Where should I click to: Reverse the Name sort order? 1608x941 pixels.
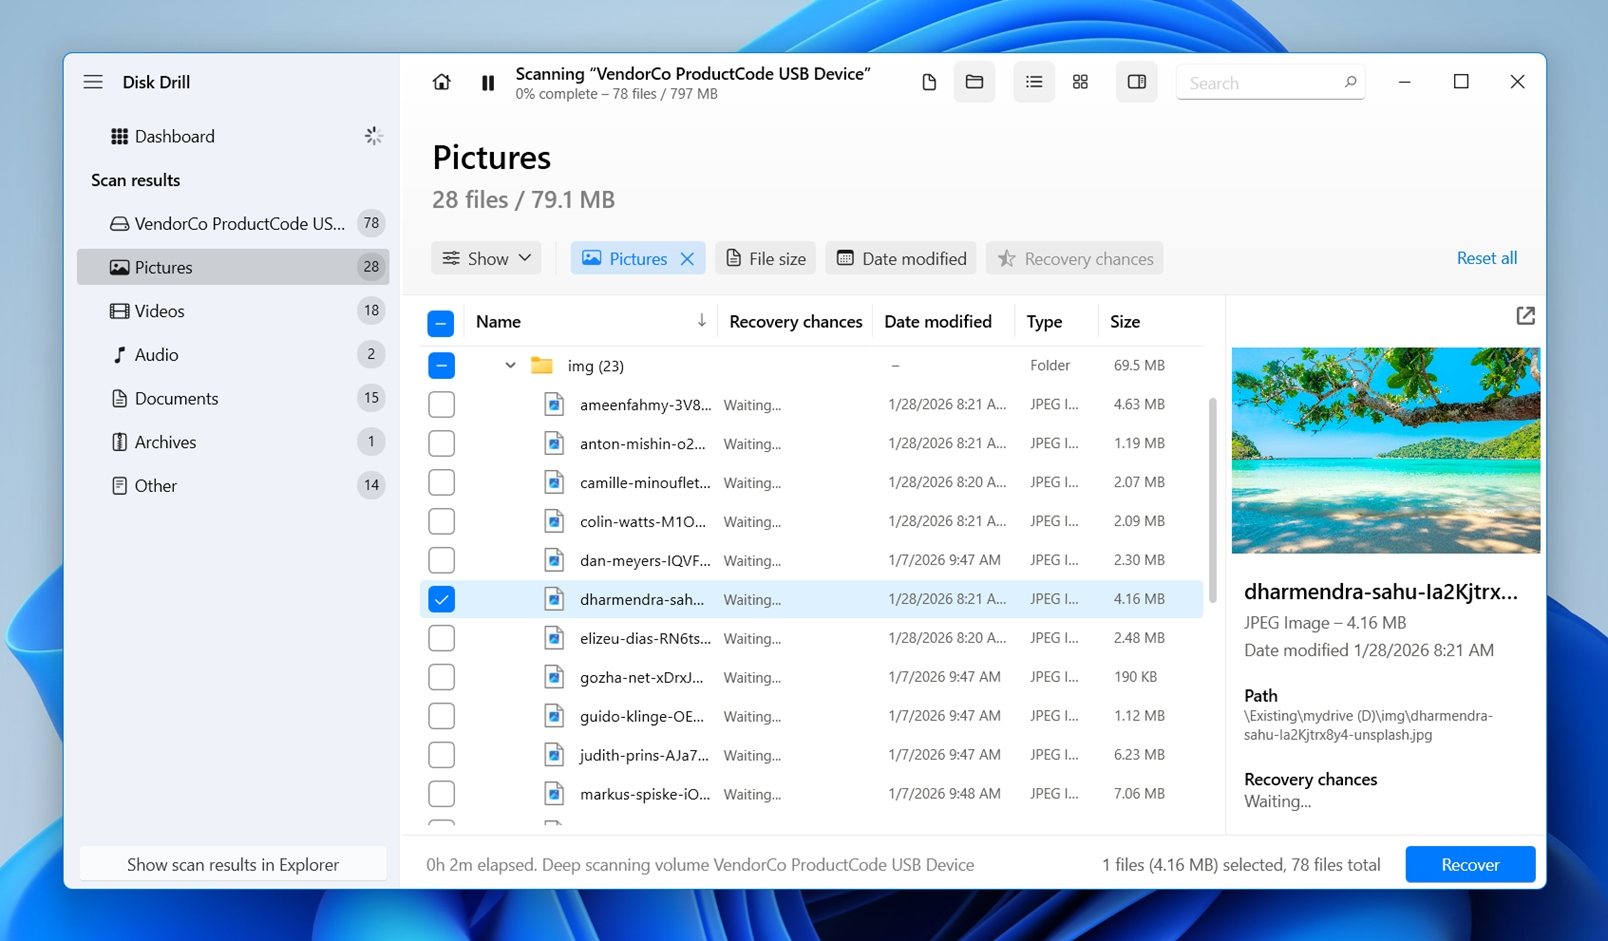(x=702, y=321)
